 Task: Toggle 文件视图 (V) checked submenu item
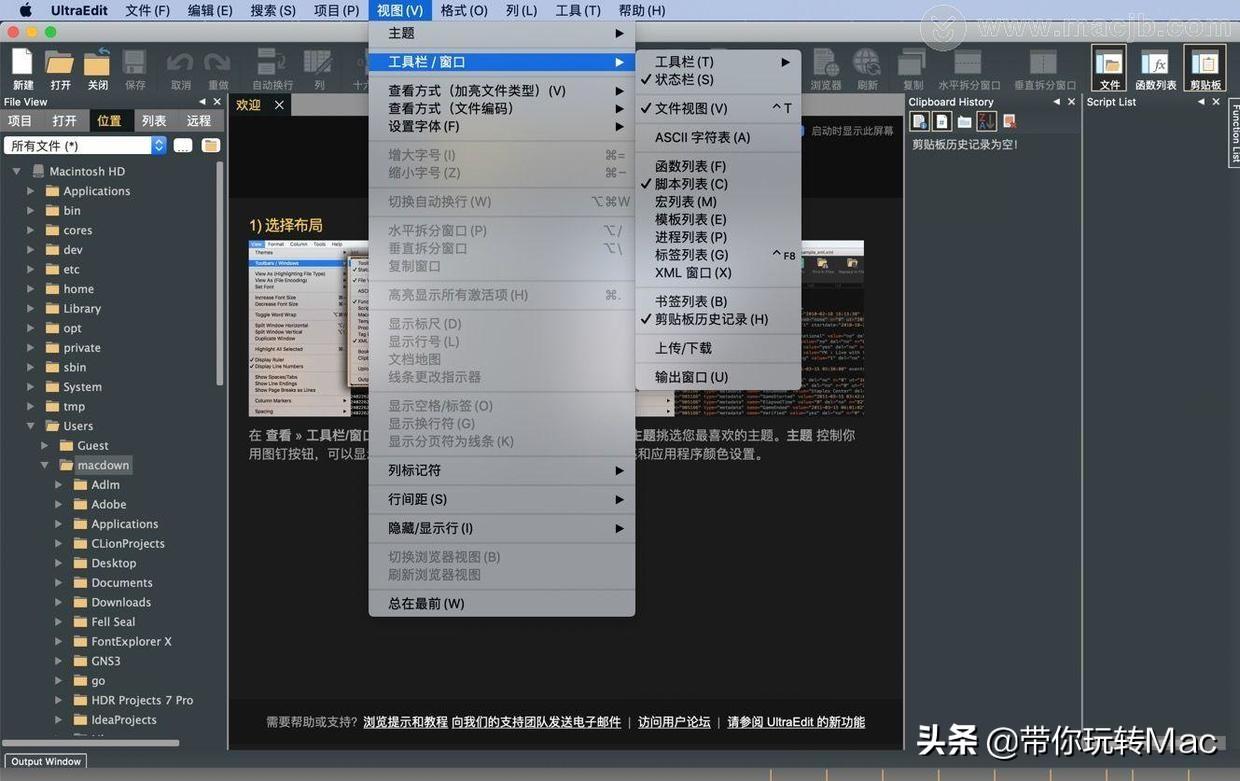click(x=718, y=108)
